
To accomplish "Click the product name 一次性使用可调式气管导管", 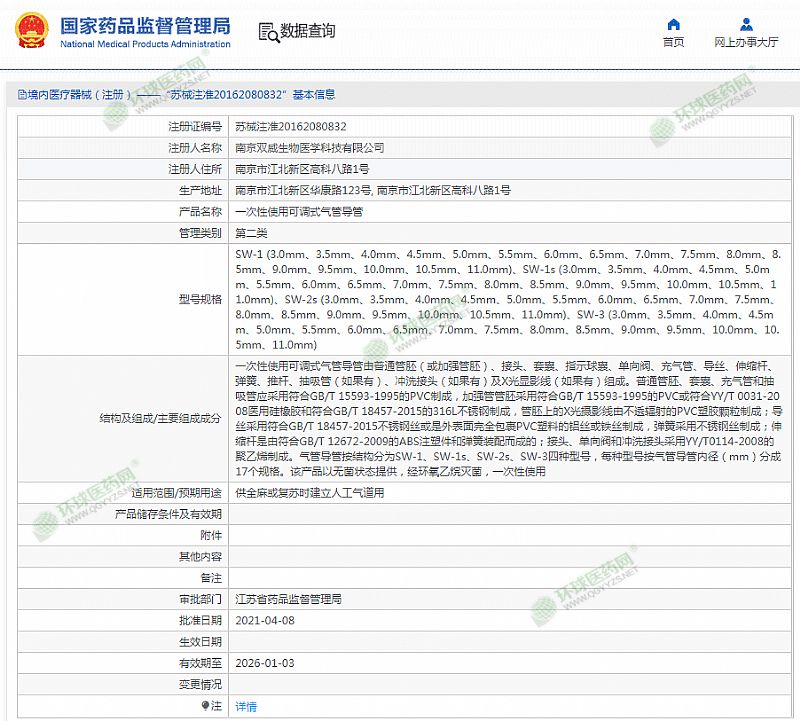I will click(x=298, y=212).
